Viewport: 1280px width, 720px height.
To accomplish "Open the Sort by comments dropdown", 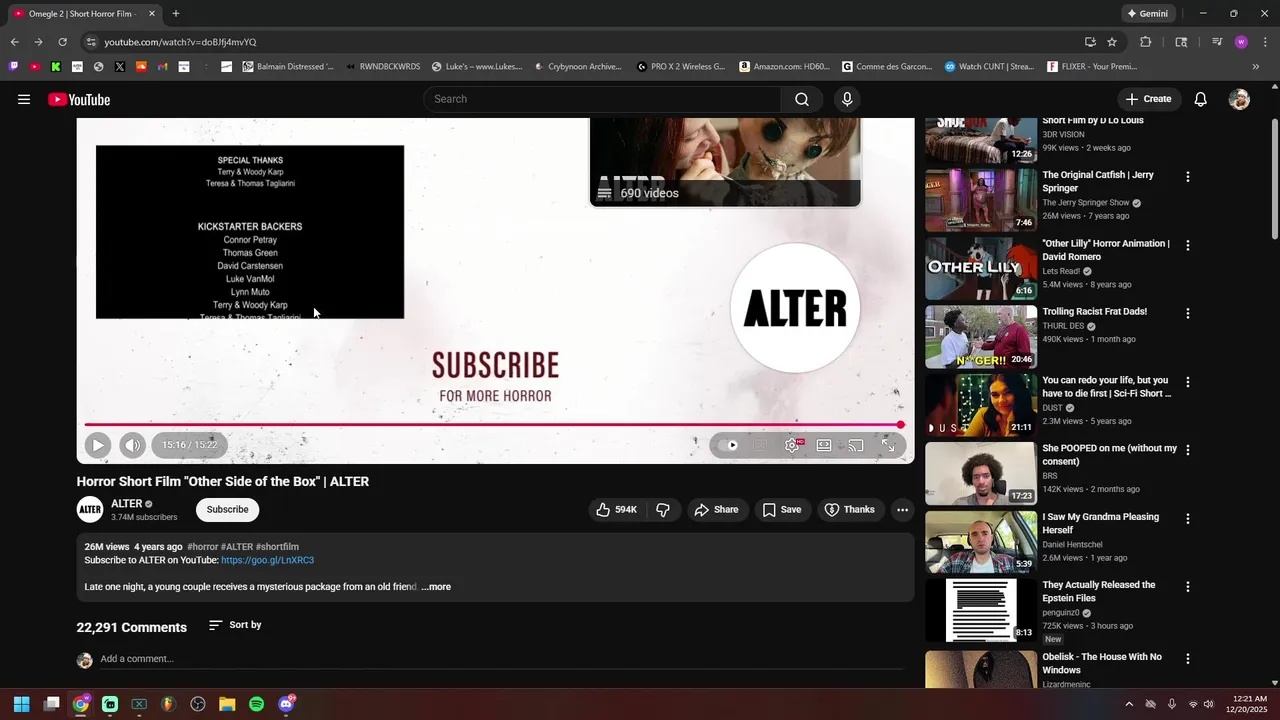I will point(235,625).
